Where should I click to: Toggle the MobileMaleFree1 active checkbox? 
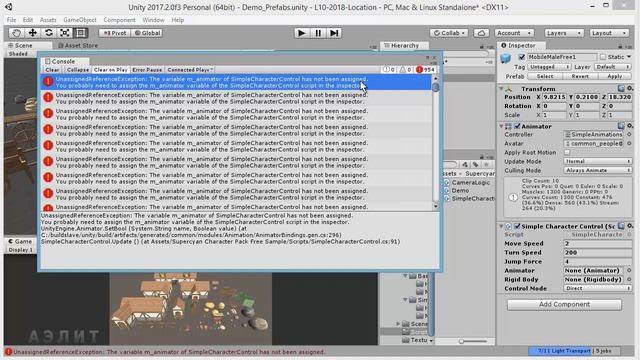522,57
